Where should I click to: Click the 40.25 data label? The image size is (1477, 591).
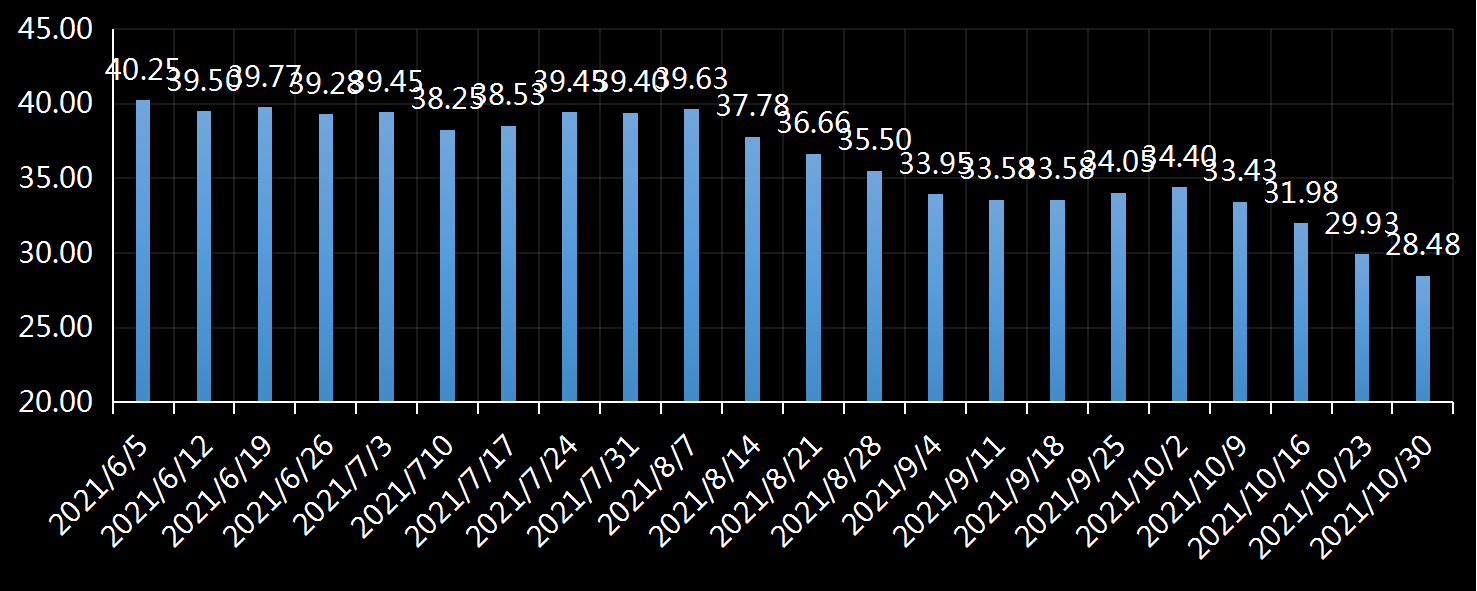pyautogui.click(x=142, y=70)
